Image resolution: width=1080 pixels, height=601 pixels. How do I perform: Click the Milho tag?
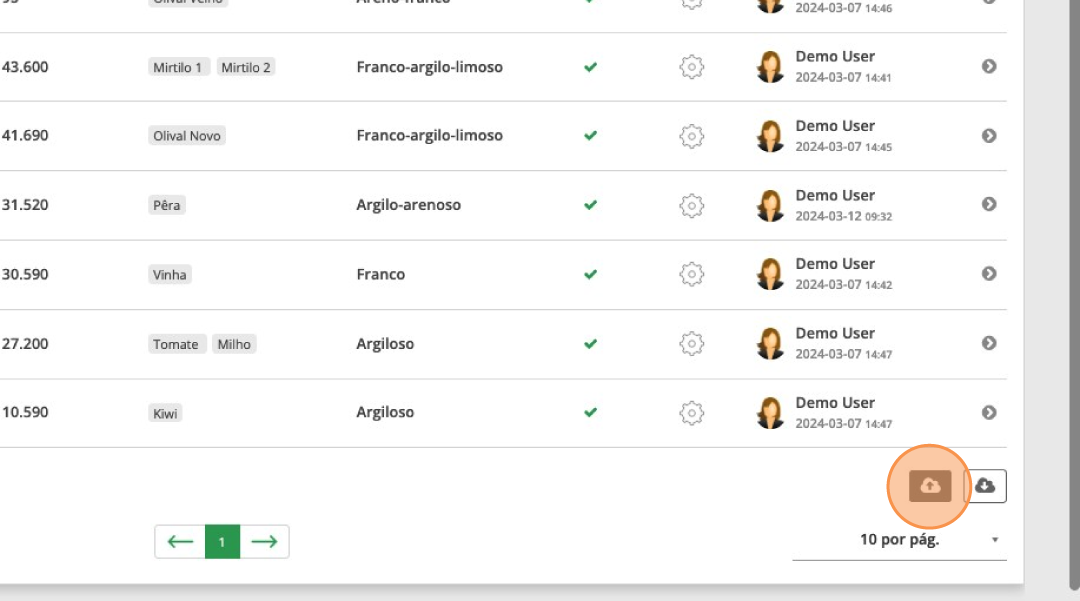click(x=234, y=344)
